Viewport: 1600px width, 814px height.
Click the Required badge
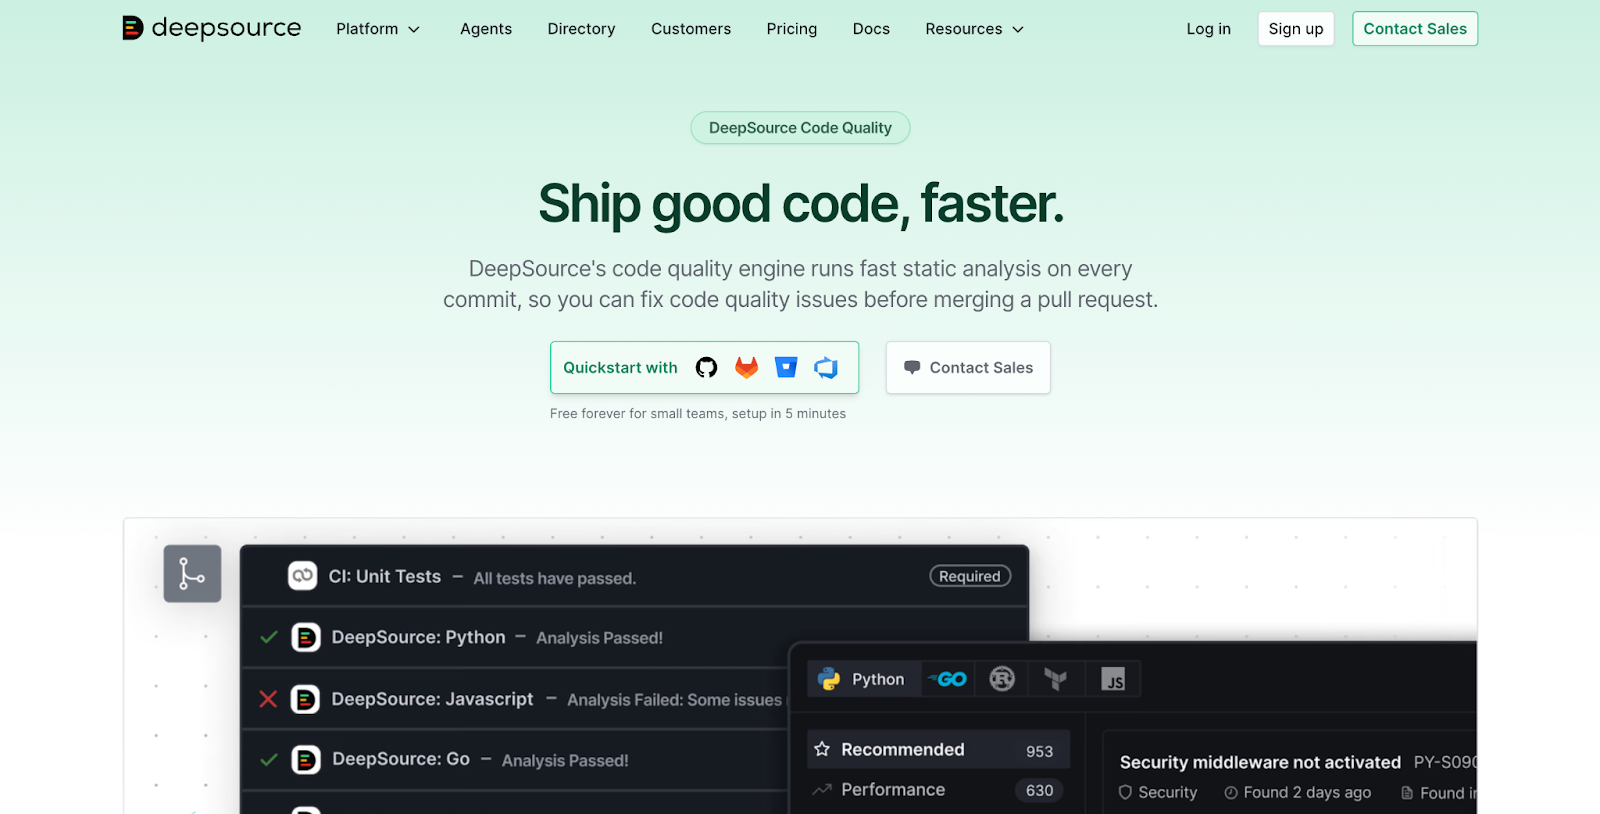coord(970,576)
